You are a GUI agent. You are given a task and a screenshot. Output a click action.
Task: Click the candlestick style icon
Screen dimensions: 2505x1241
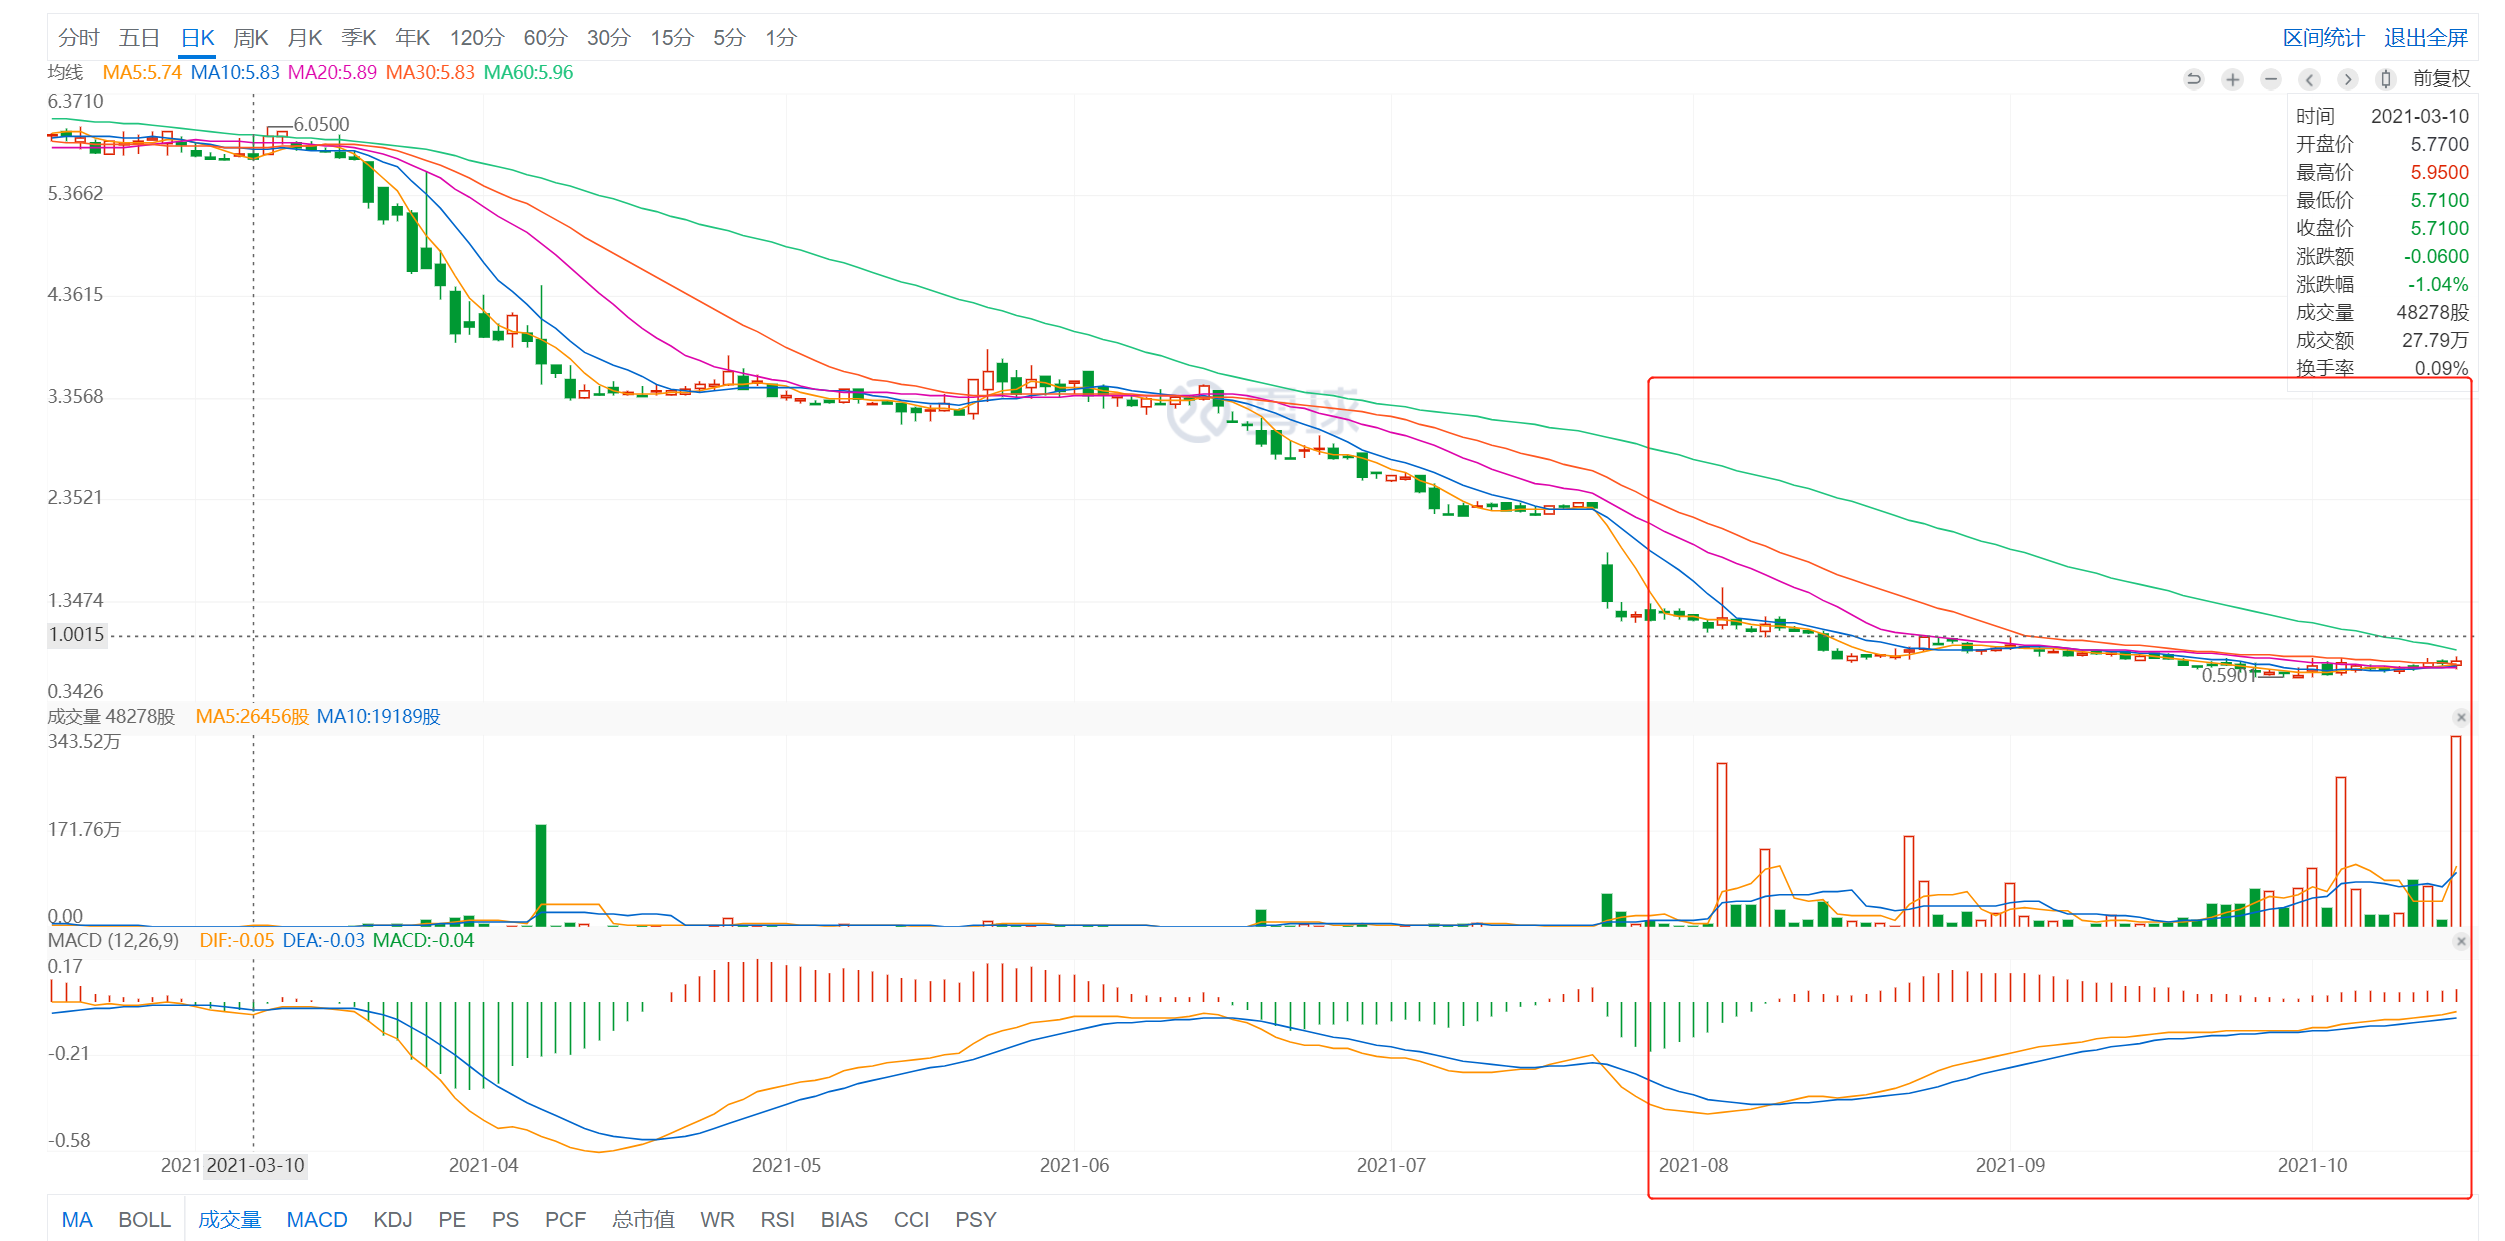[2386, 79]
